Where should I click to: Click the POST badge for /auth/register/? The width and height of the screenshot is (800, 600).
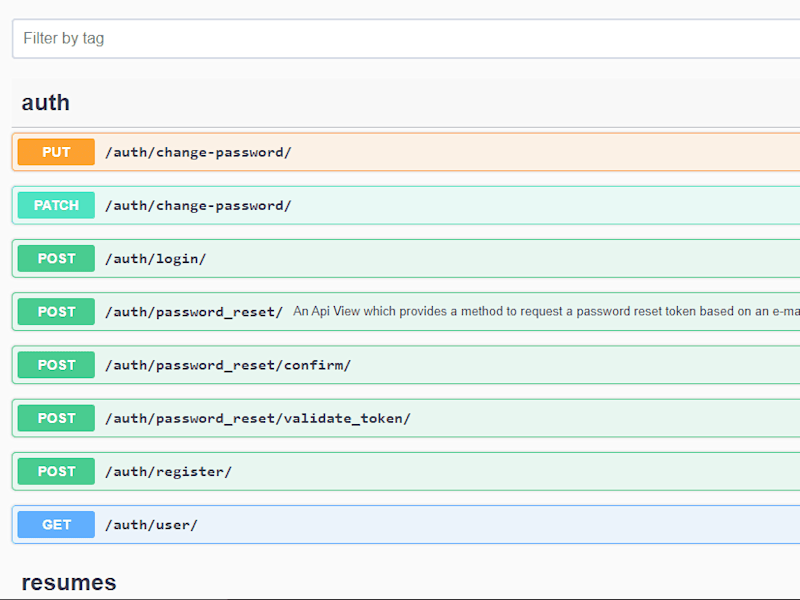point(56,471)
